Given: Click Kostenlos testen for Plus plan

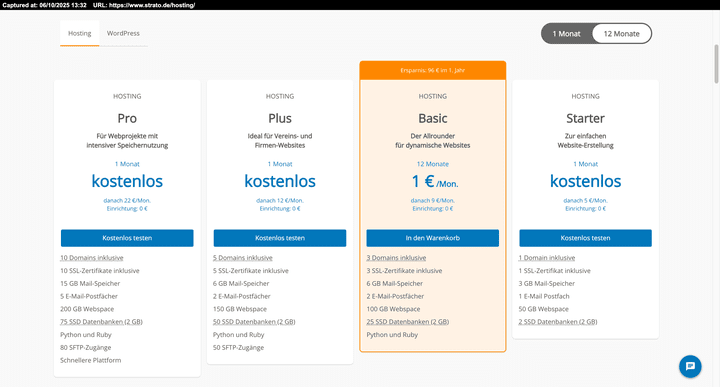Looking at the screenshot, I should [280, 238].
